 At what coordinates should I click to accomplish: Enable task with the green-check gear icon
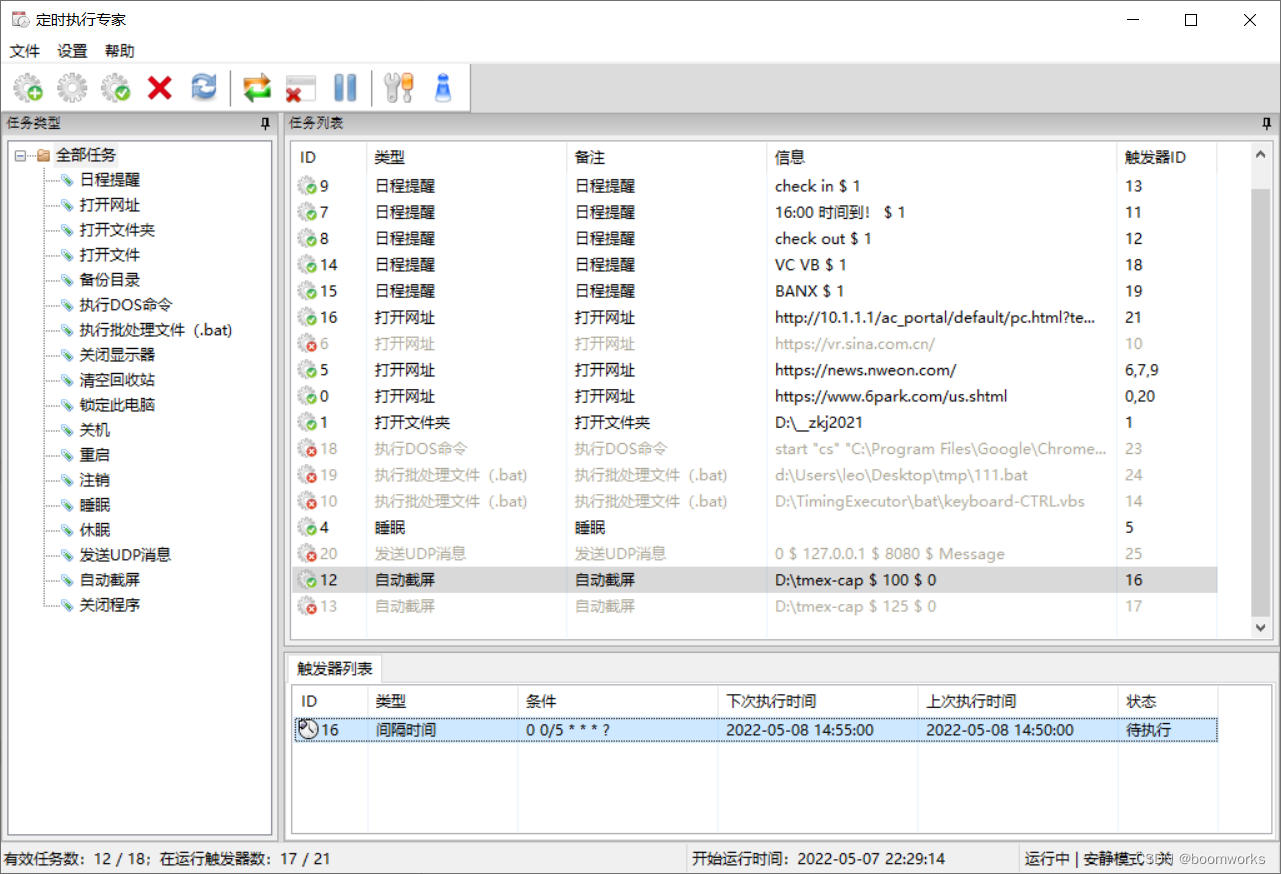coord(116,87)
